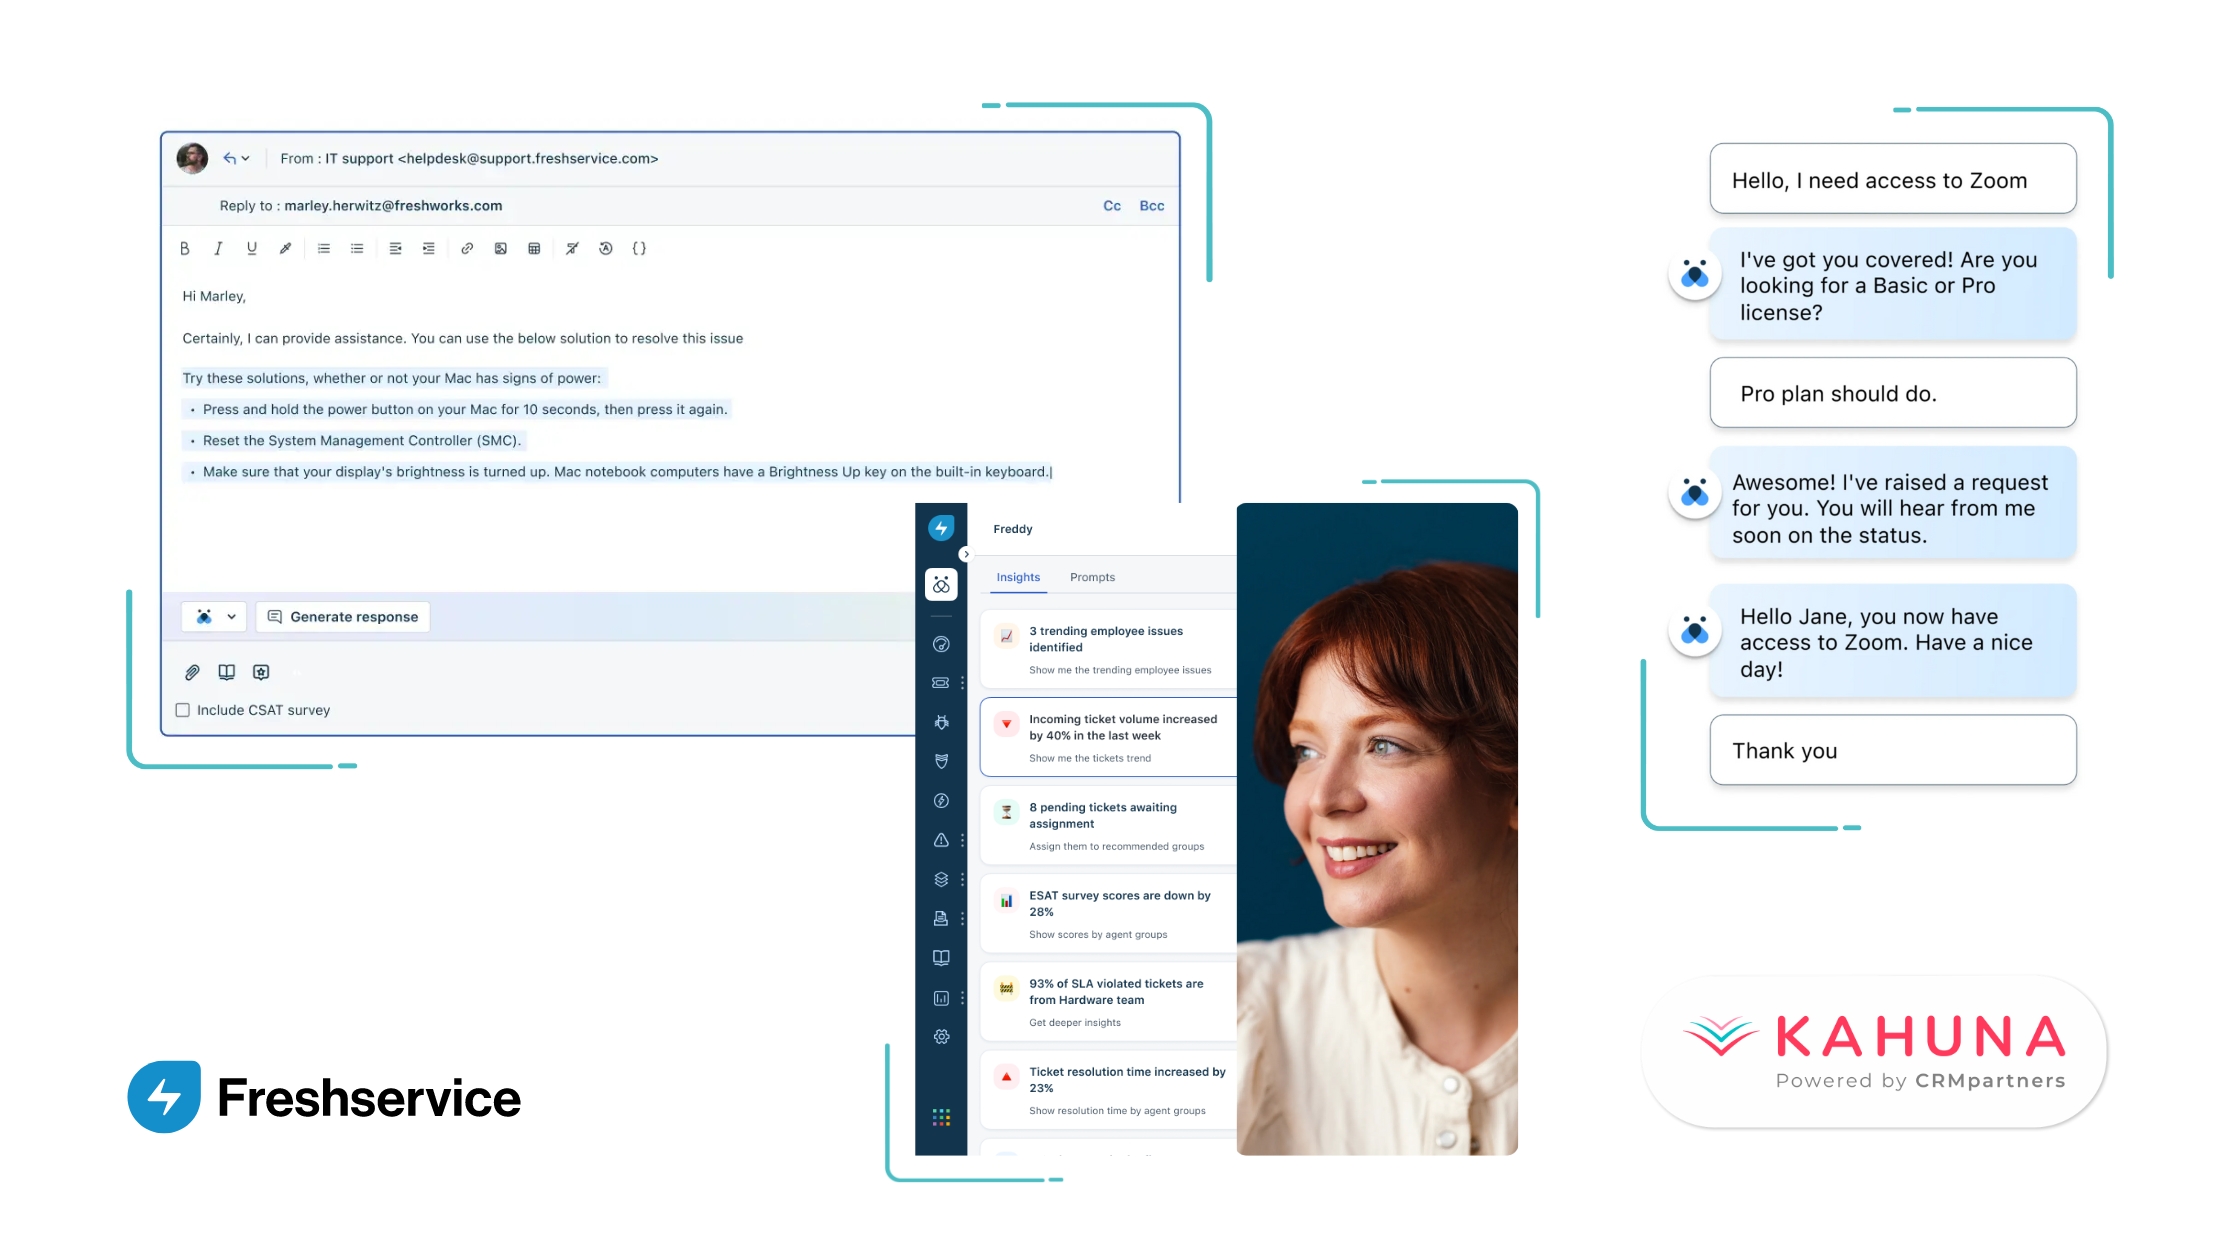Enable the Include CSAT survey checkbox
This screenshot has height=1260, width=2240.
[x=183, y=710]
